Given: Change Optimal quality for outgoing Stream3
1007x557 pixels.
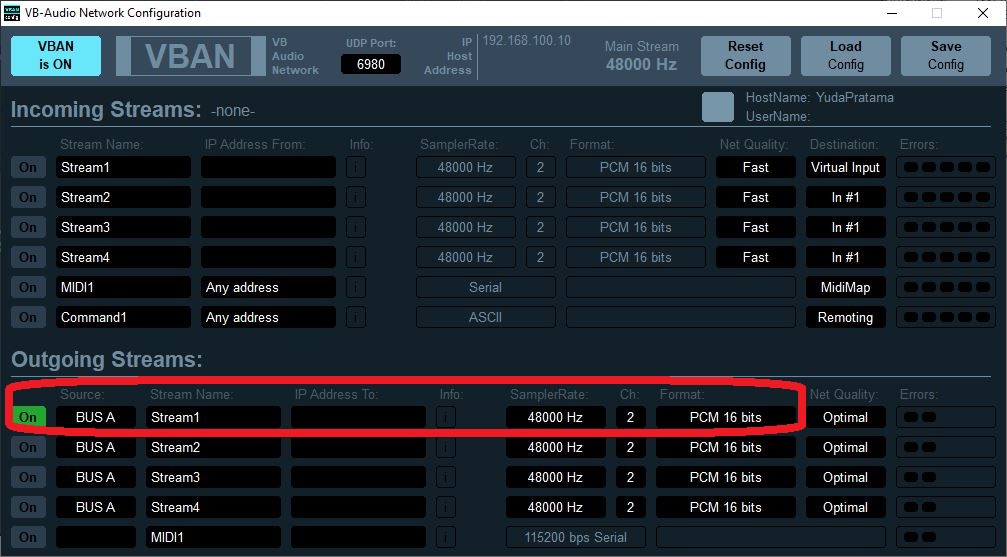Looking at the screenshot, I should click(x=845, y=477).
